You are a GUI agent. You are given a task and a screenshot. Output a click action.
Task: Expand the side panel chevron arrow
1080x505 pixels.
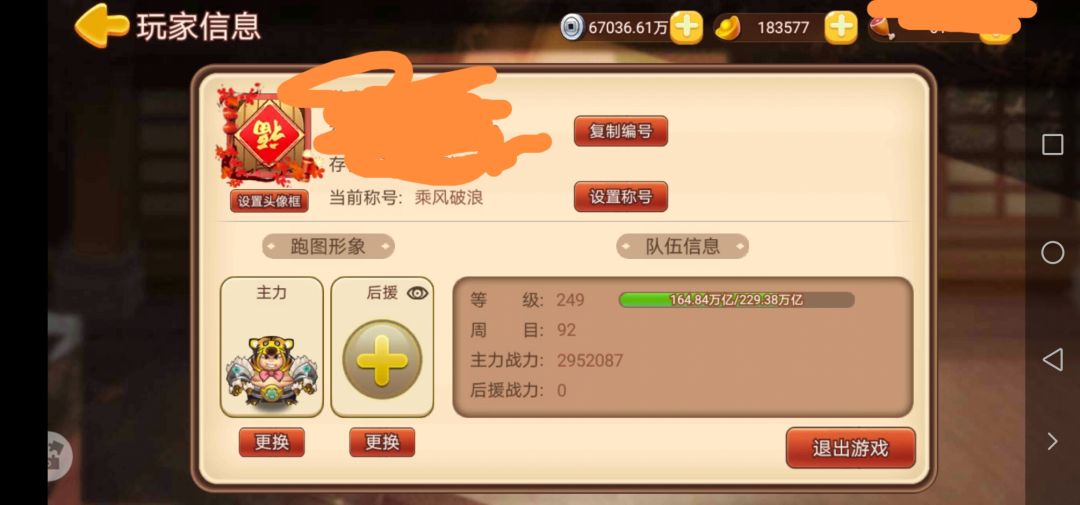pyautogui.click(x=1052, y=441)
